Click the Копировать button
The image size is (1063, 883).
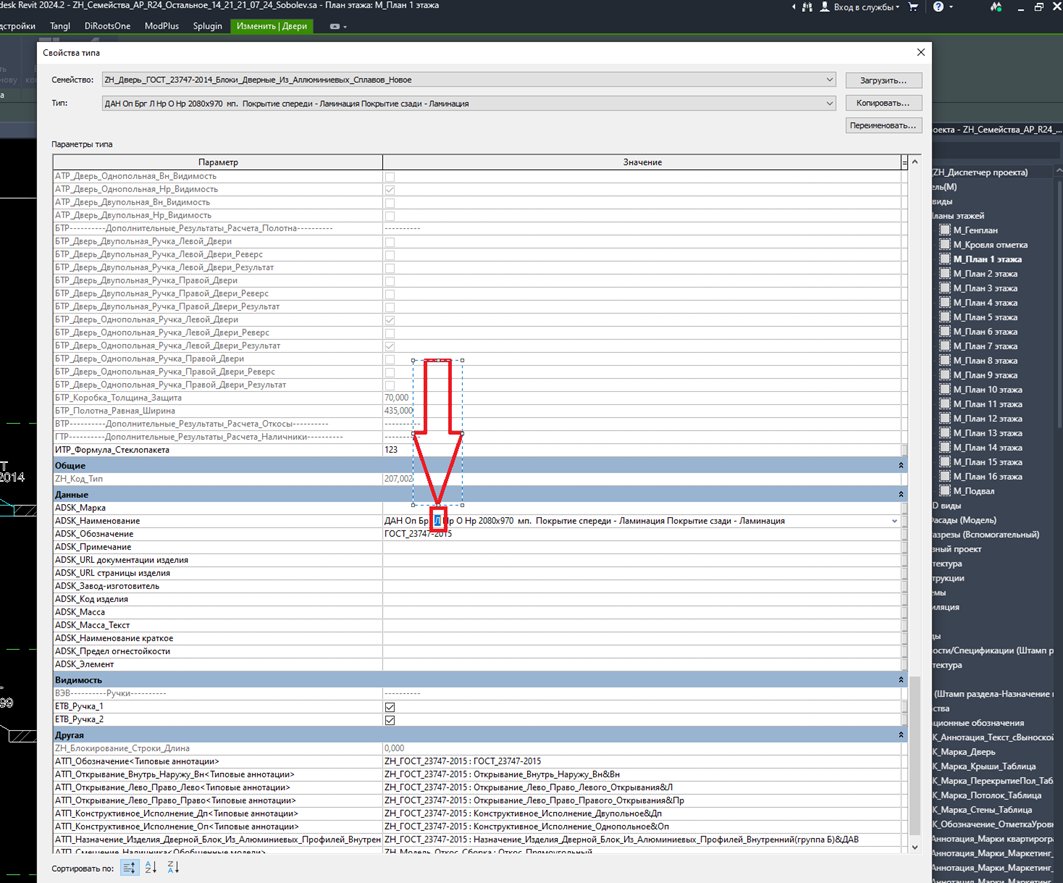883,103
